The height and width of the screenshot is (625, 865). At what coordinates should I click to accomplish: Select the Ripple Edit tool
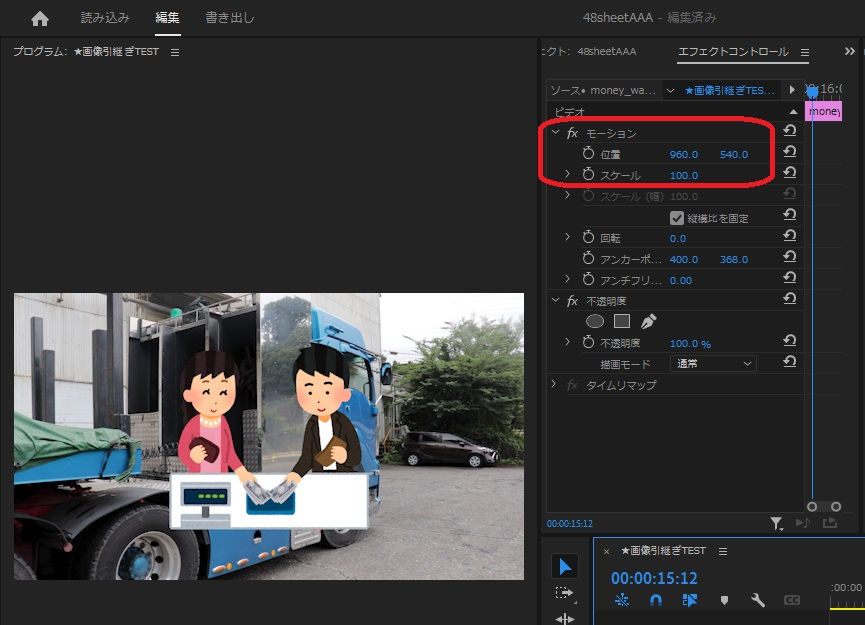(x=565, y=619)
